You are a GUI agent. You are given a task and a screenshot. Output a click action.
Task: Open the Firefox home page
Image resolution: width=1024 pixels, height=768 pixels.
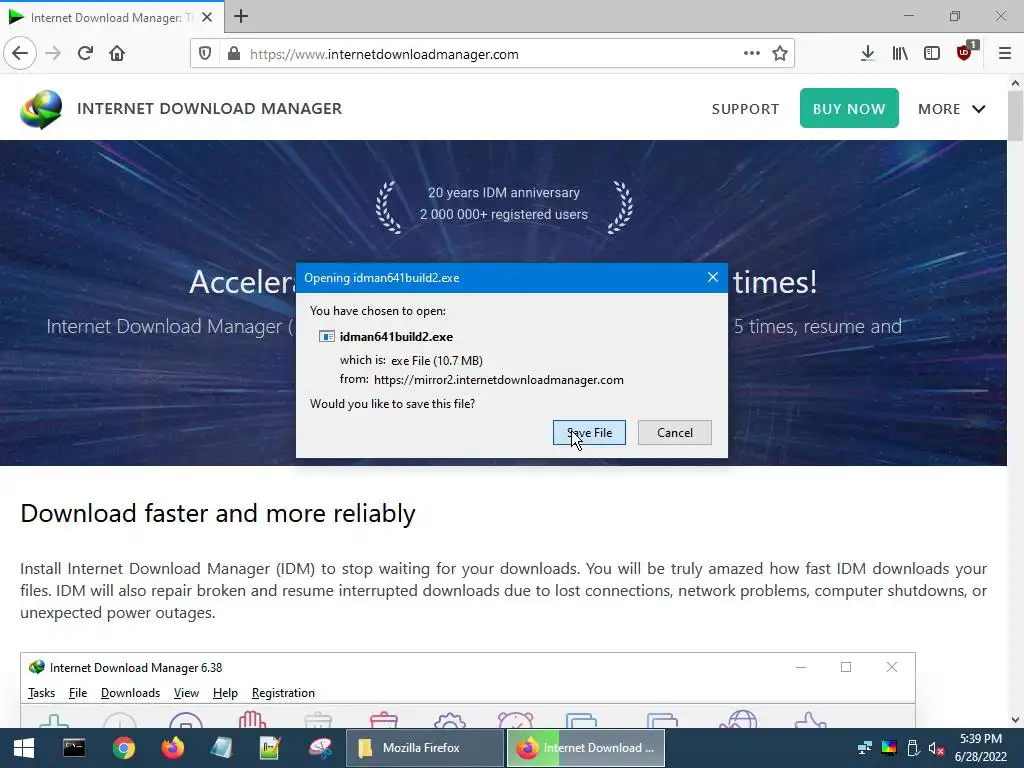pyautogui.click(x=117, y=54)
